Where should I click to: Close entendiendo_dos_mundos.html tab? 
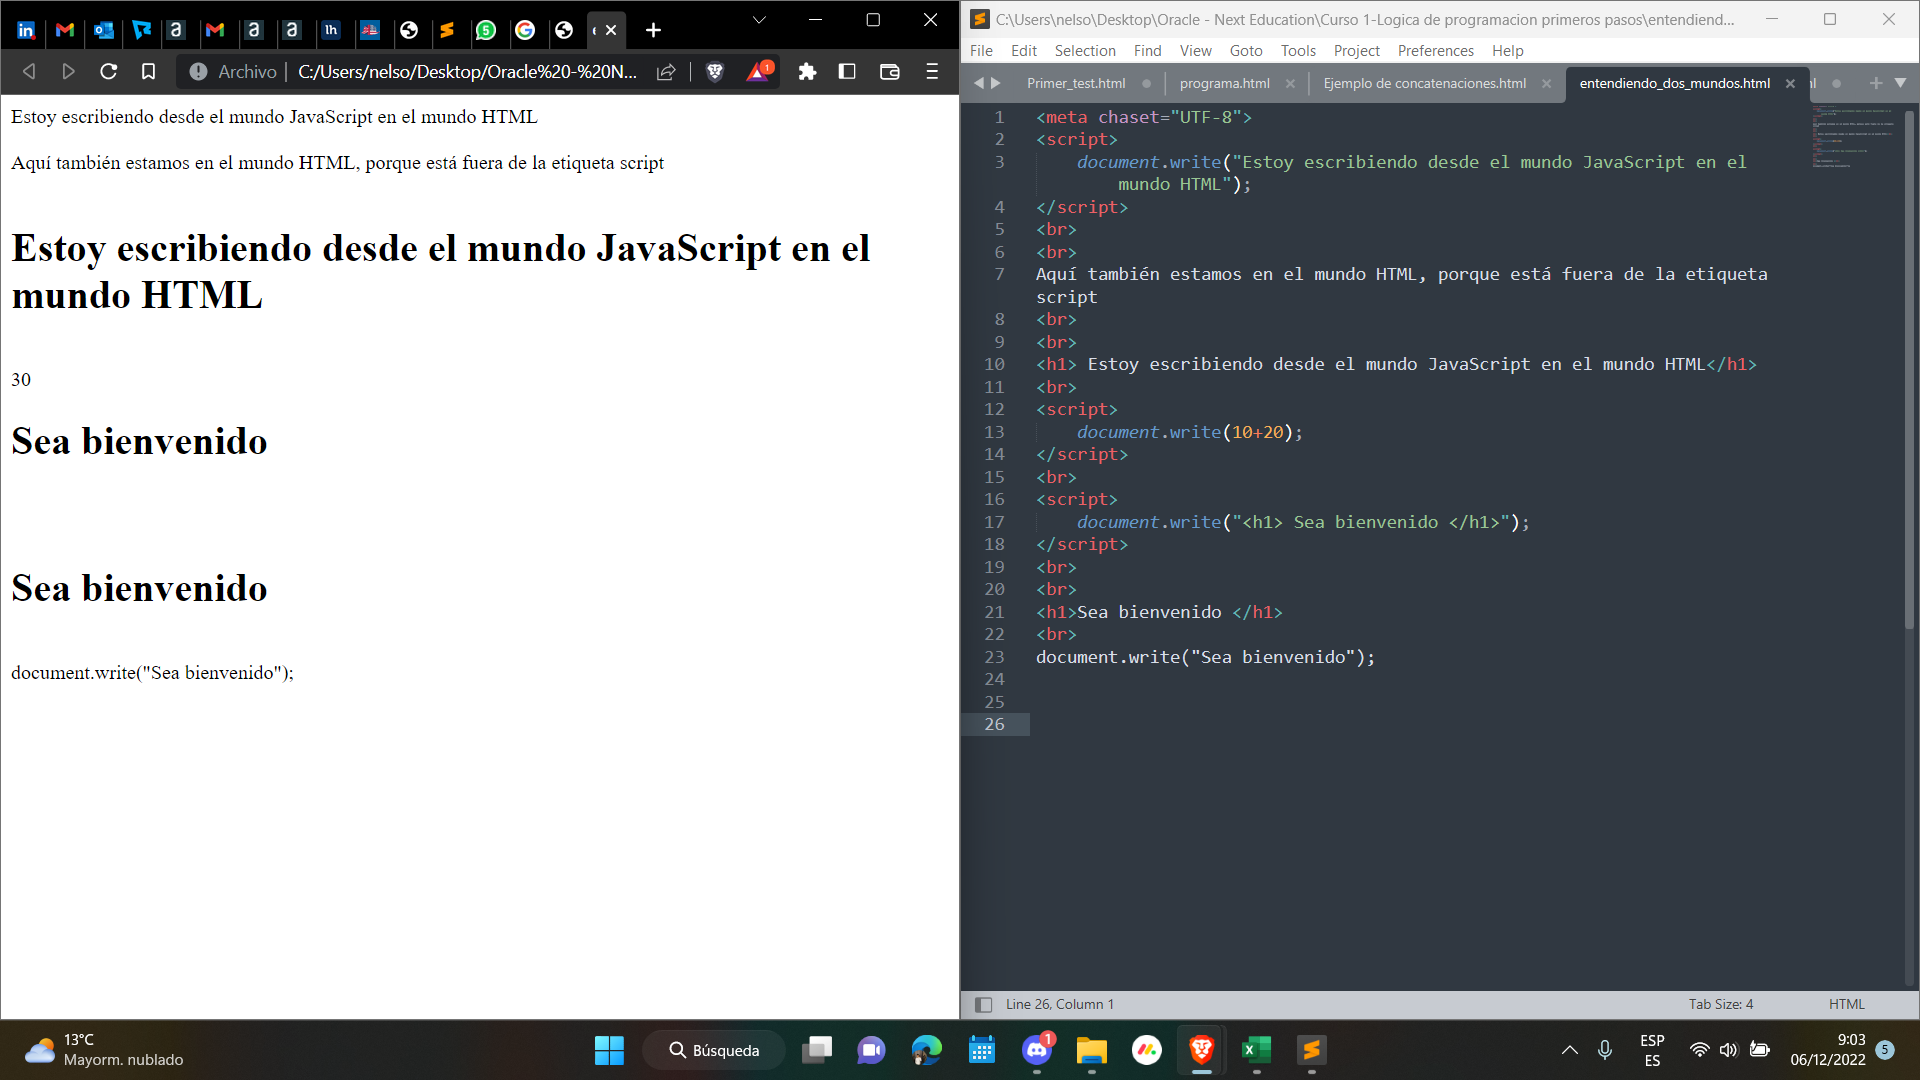point(1790,83)
